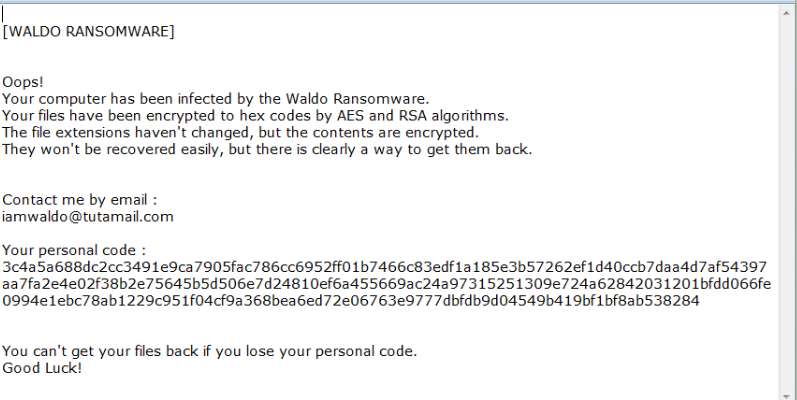
Task: Place cursor on the word Oops!
Action: coord(23,81)
